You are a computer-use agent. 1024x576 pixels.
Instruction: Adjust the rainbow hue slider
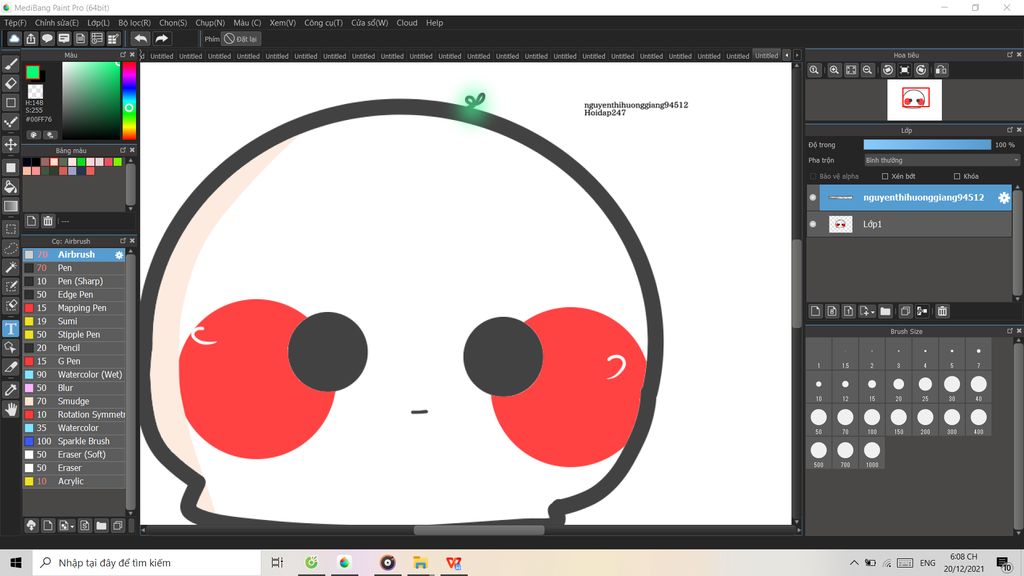pyautogui.click(x=129, y=101)
